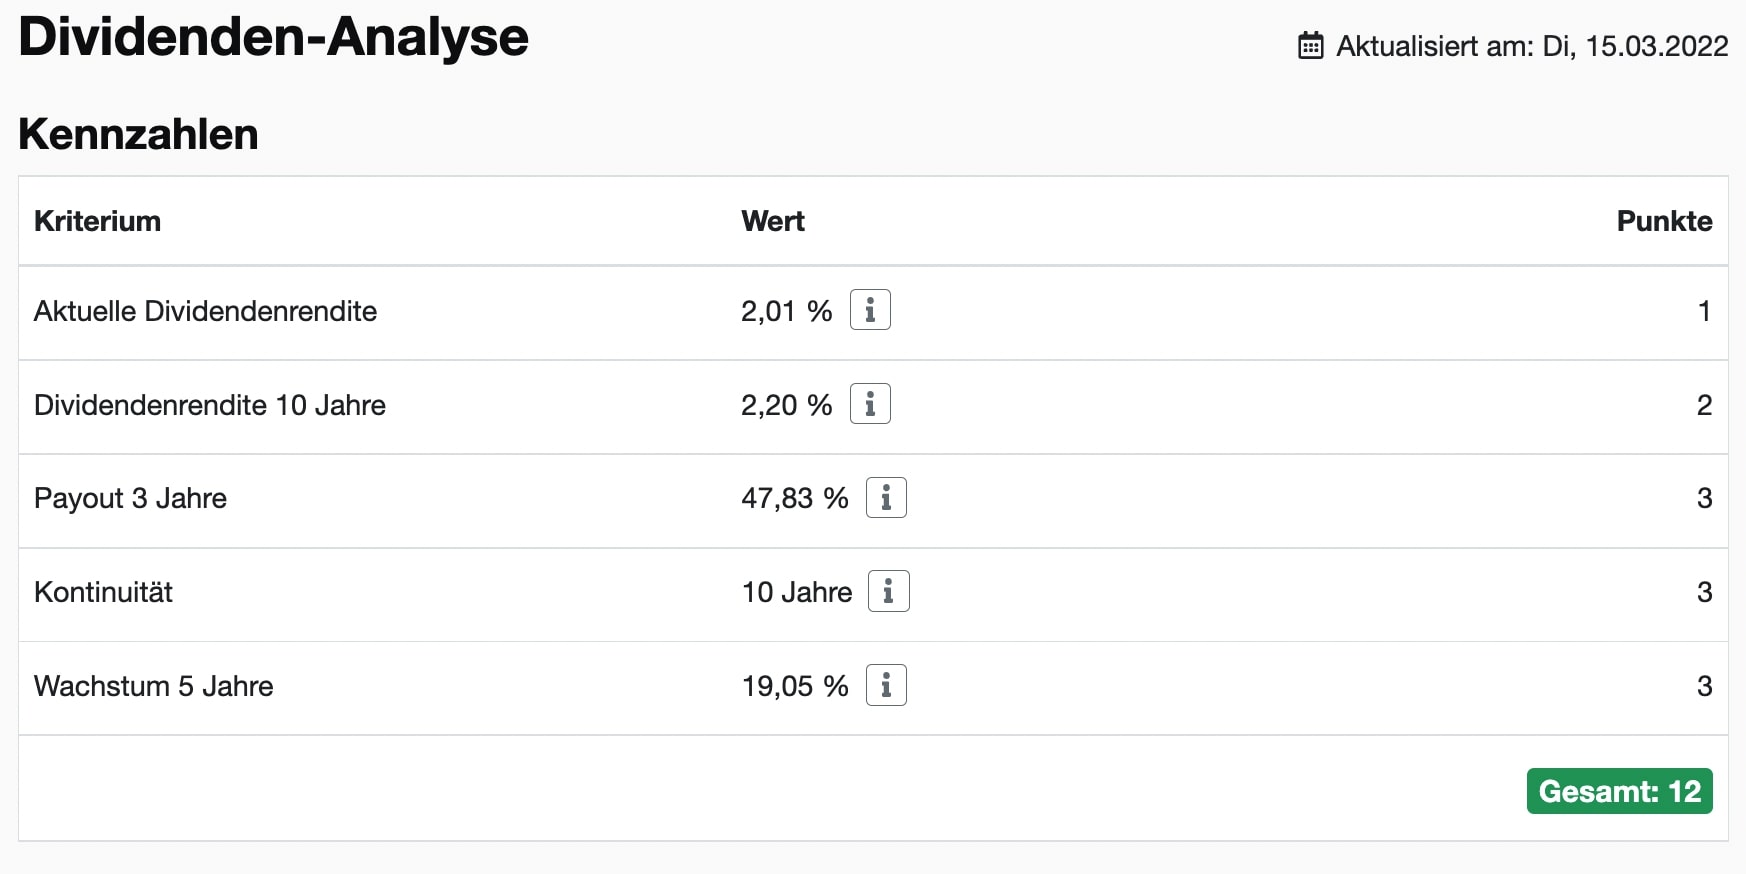Select the Kriterium column header
The image size is (1746, 874).
coord(97,221)
